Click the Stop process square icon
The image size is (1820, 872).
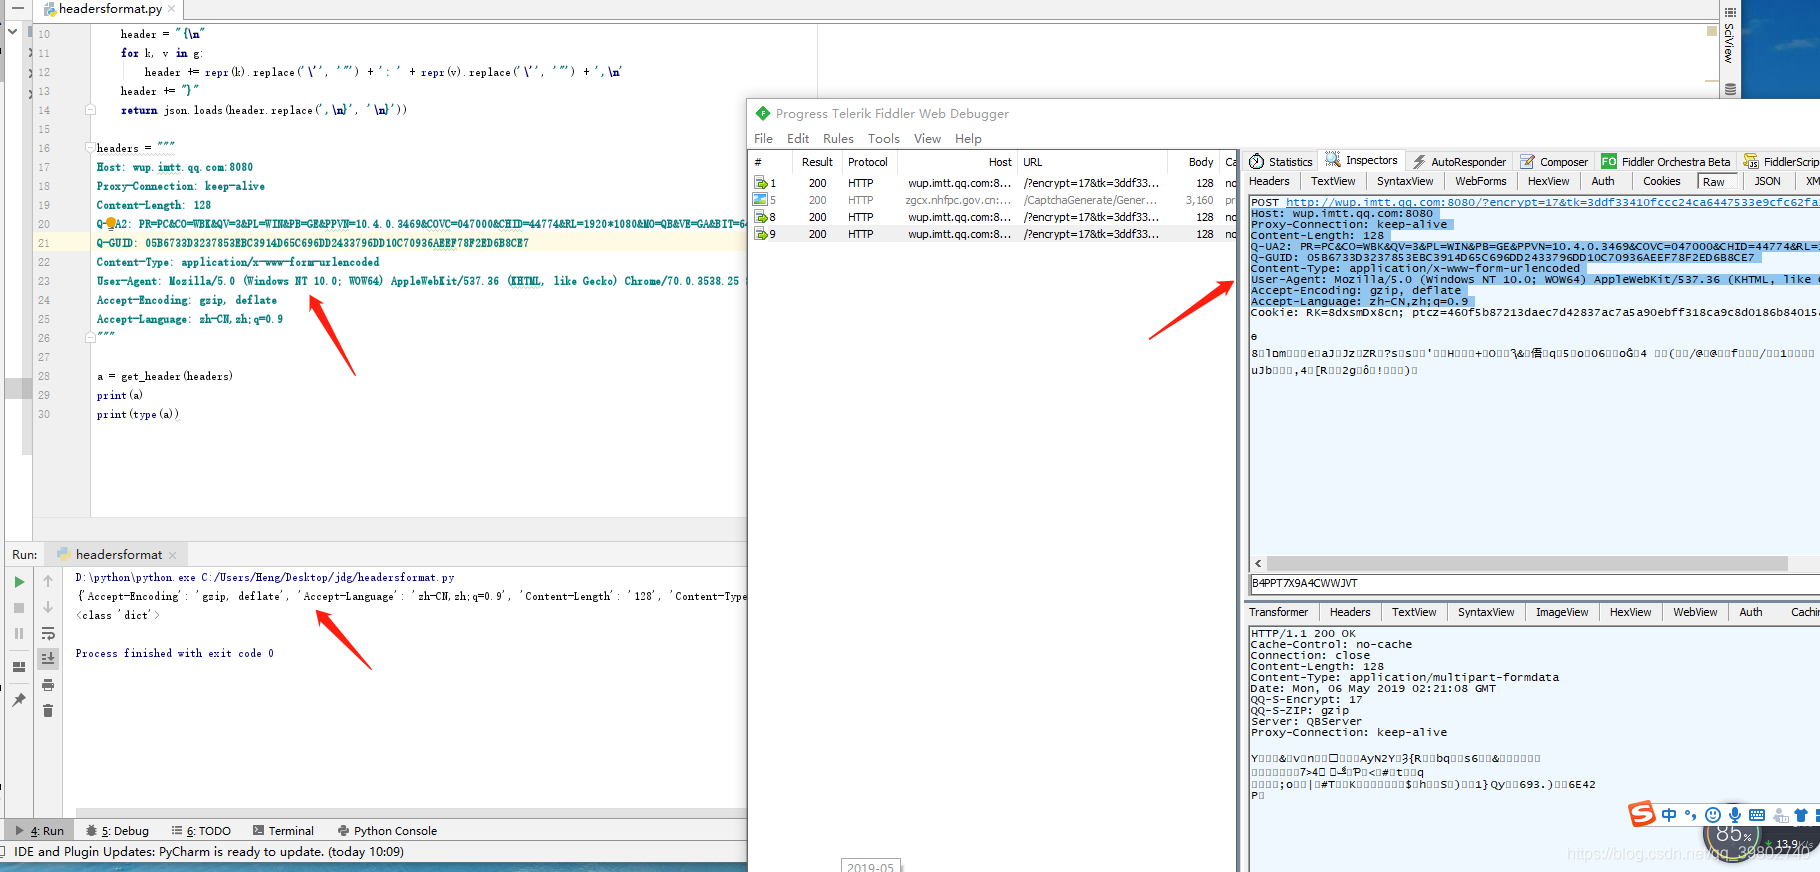(x=19, y=608)
